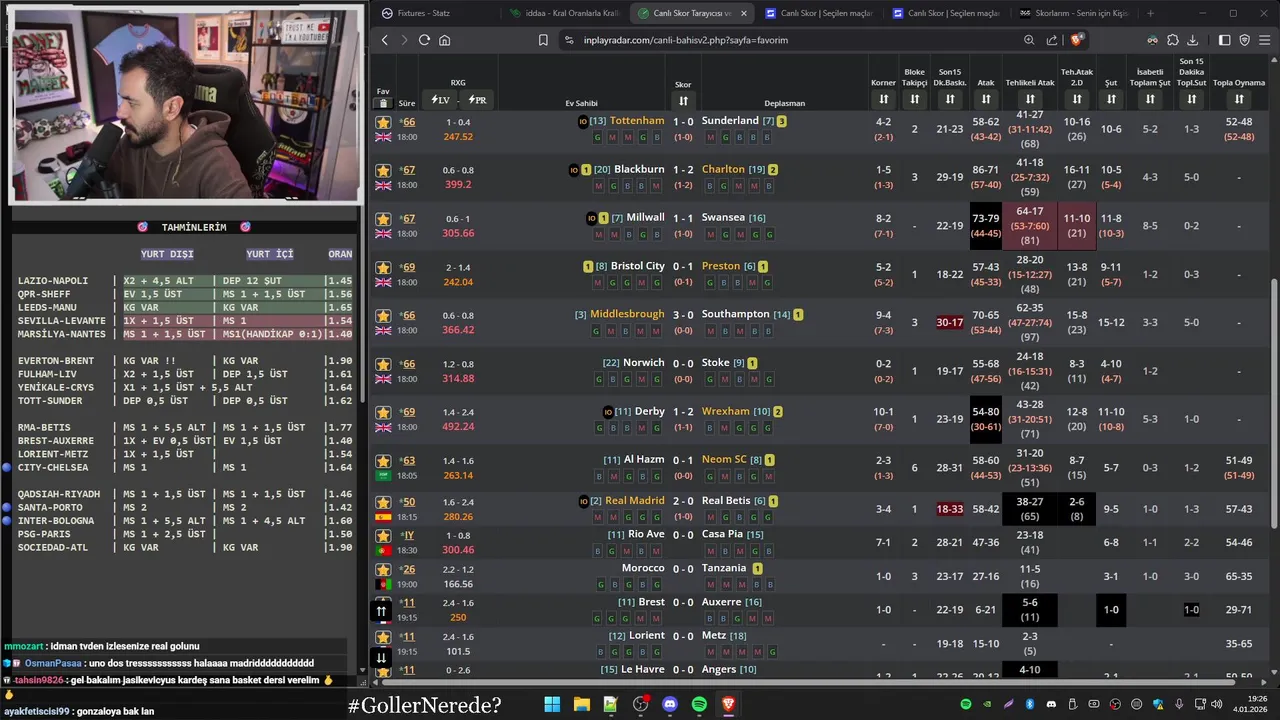Sort the table by Skor

point(683,100)
